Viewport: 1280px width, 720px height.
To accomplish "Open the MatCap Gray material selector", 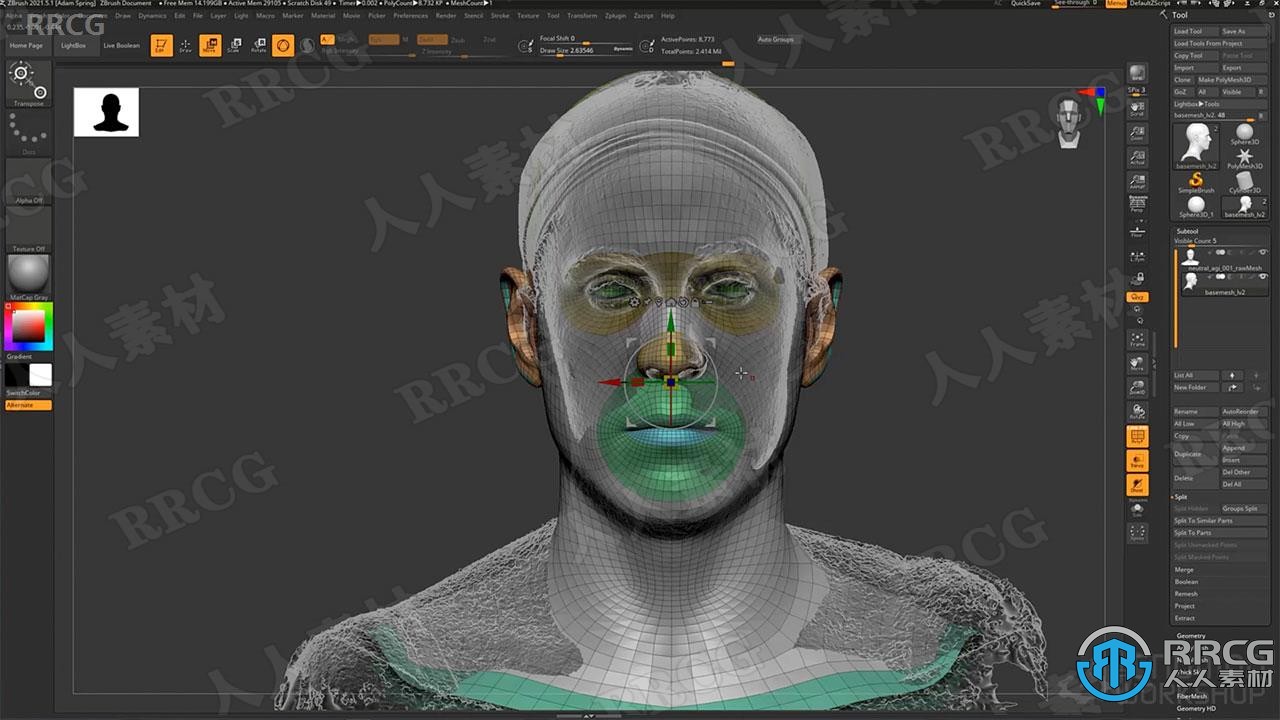I will [x=28, y=277].
